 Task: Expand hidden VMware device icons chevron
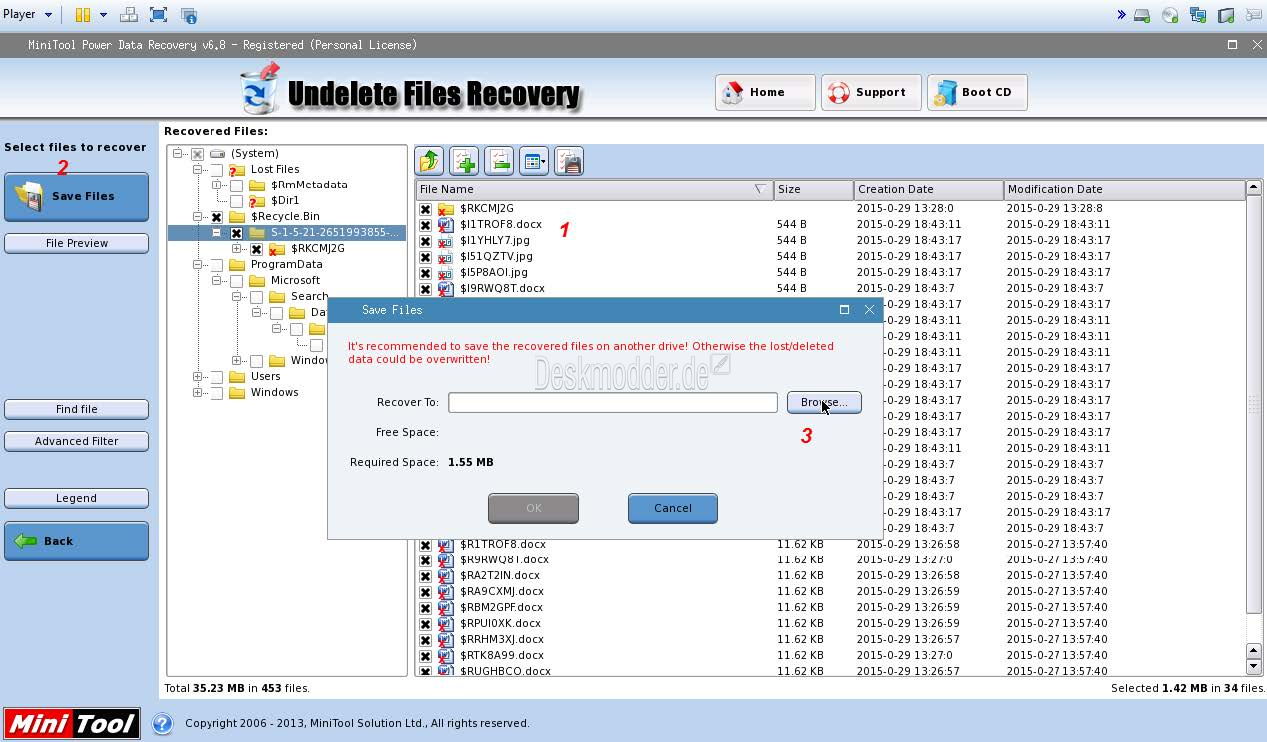tap(1121, 15)
